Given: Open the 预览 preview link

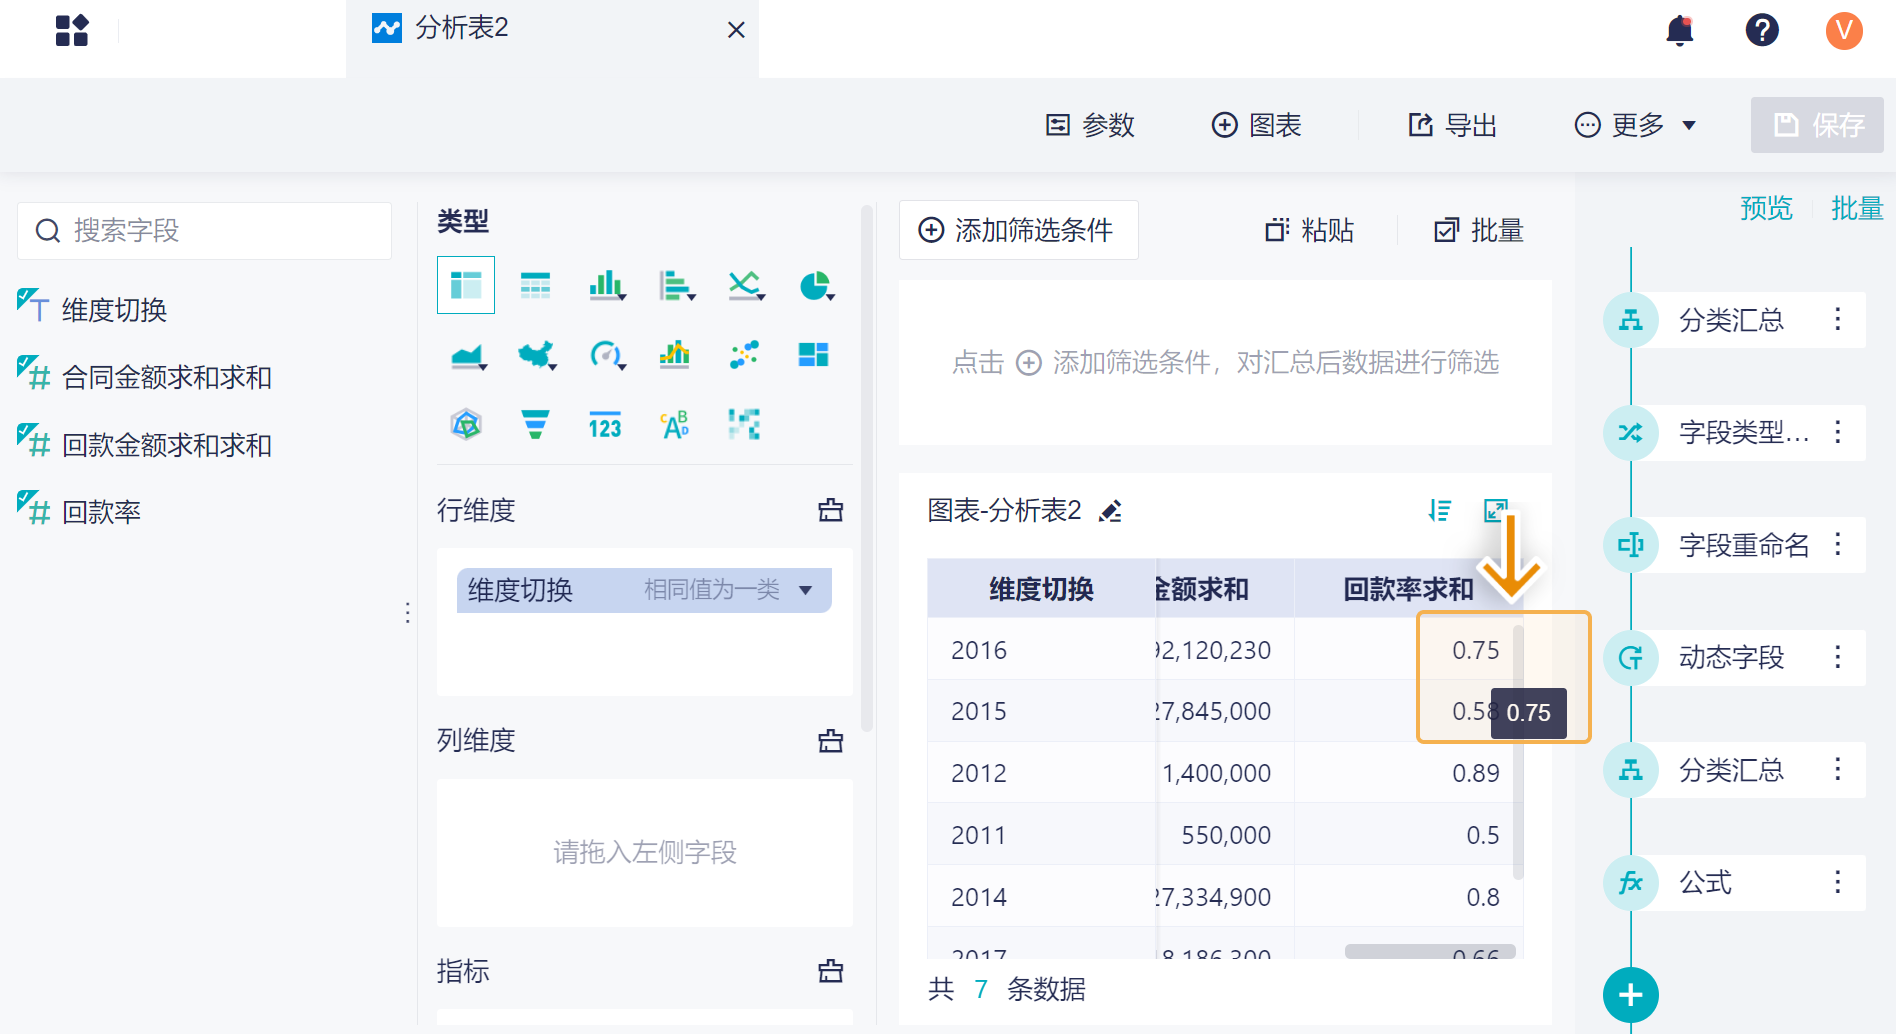Looking at the screenshot, I should pyautogui.click(x=1766, y=208).
